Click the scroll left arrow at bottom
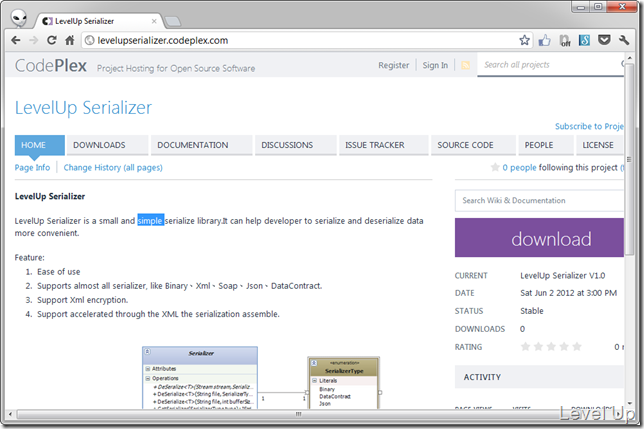 coord(10,414)
